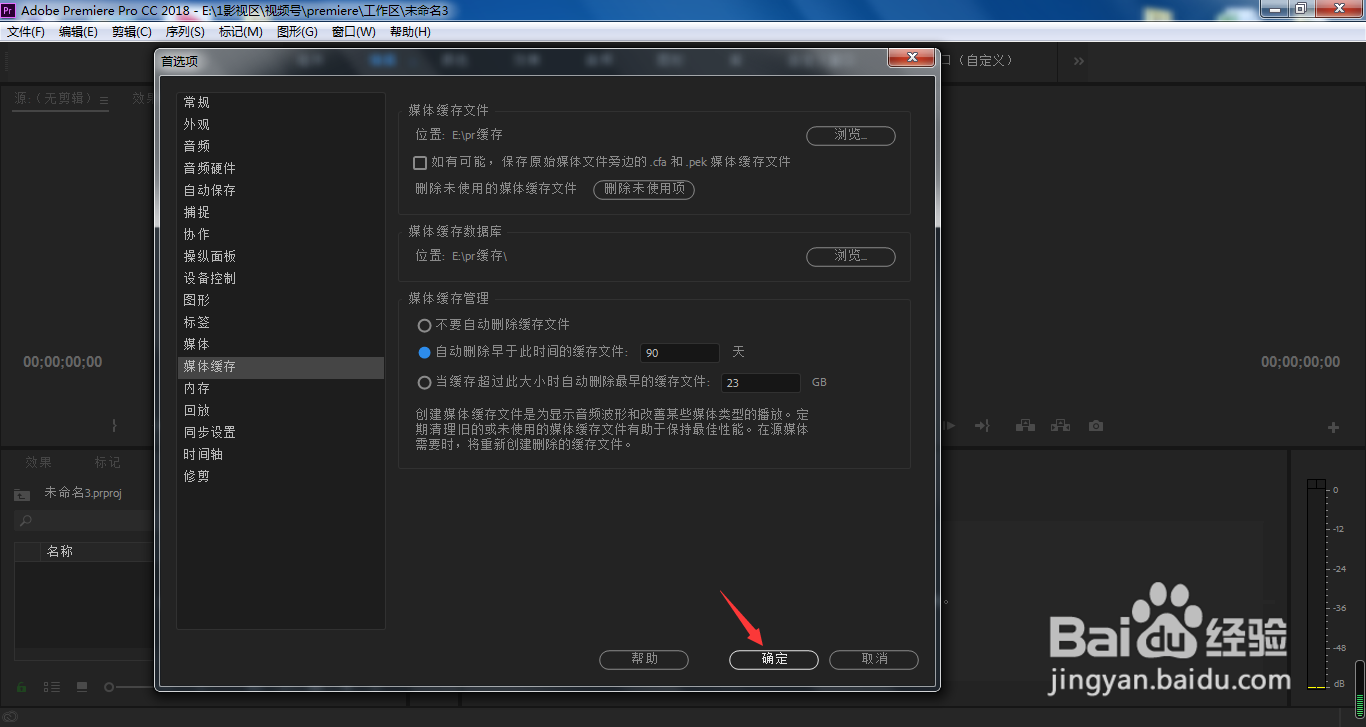Click the 90 天 days input field
This screenshot has height=727, width=1366.
pyautogui.click(x=680, y=353)
